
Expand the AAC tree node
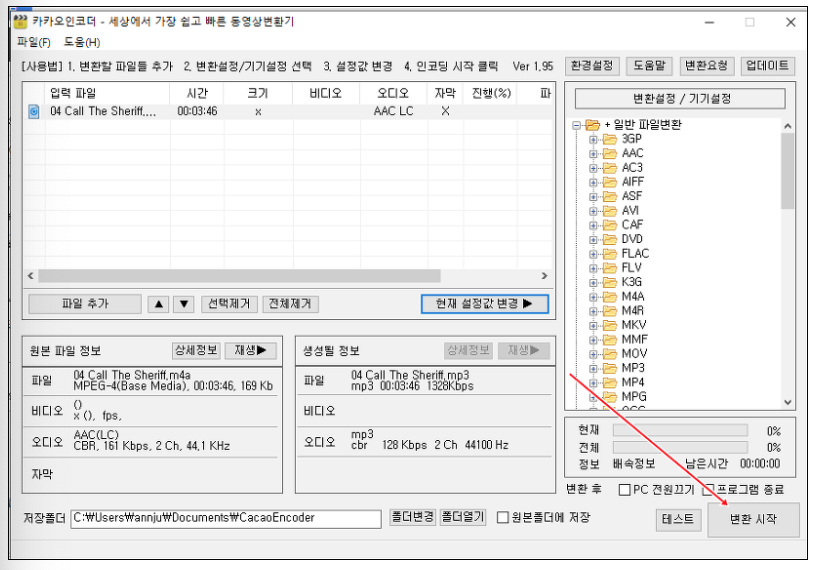tap(593, 154)
